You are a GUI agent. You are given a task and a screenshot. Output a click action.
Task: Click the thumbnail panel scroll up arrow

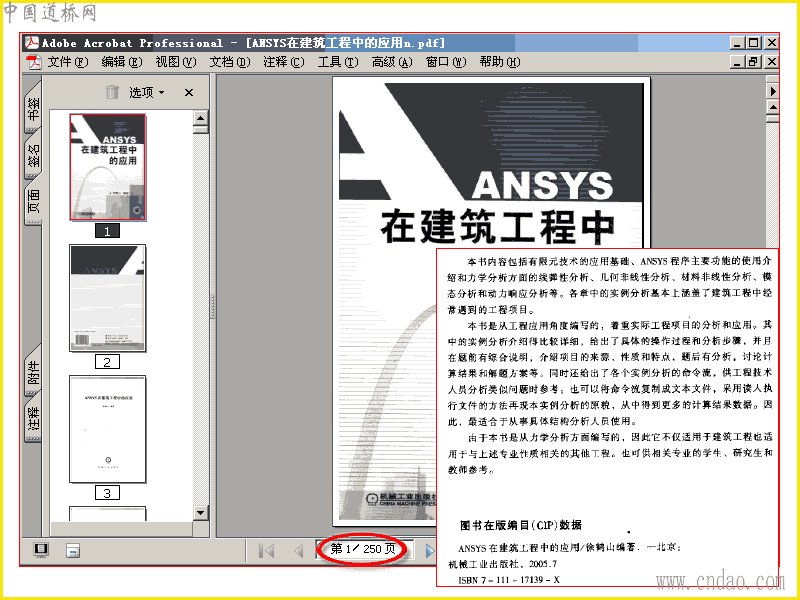201,118
